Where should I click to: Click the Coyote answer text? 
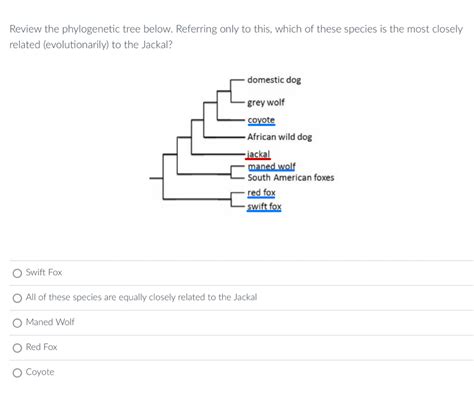pyautogui.click(x=40, y=372)
